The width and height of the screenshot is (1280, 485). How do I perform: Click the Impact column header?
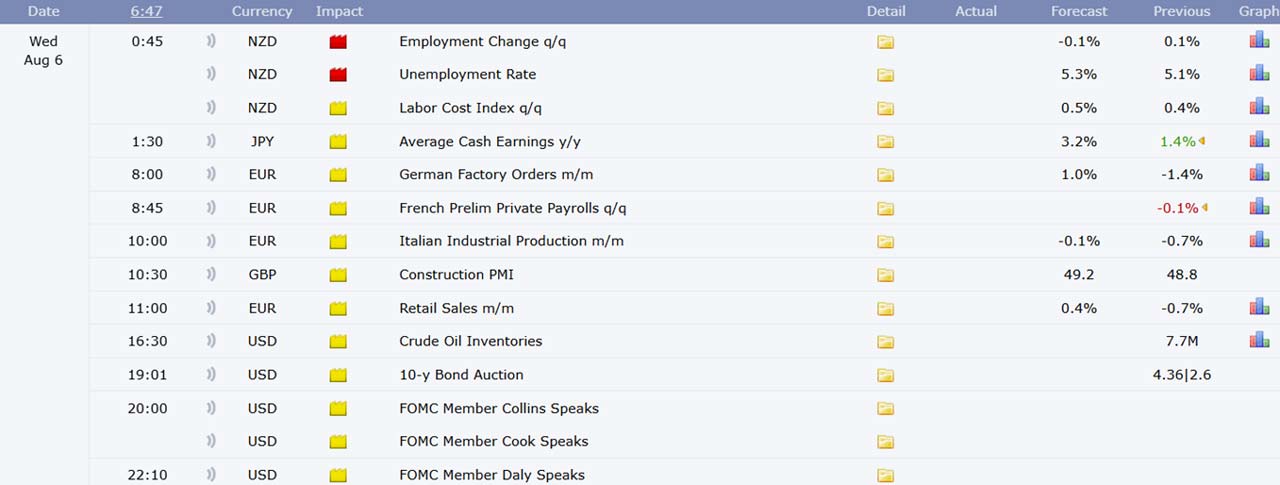click(x=339, y=11)
